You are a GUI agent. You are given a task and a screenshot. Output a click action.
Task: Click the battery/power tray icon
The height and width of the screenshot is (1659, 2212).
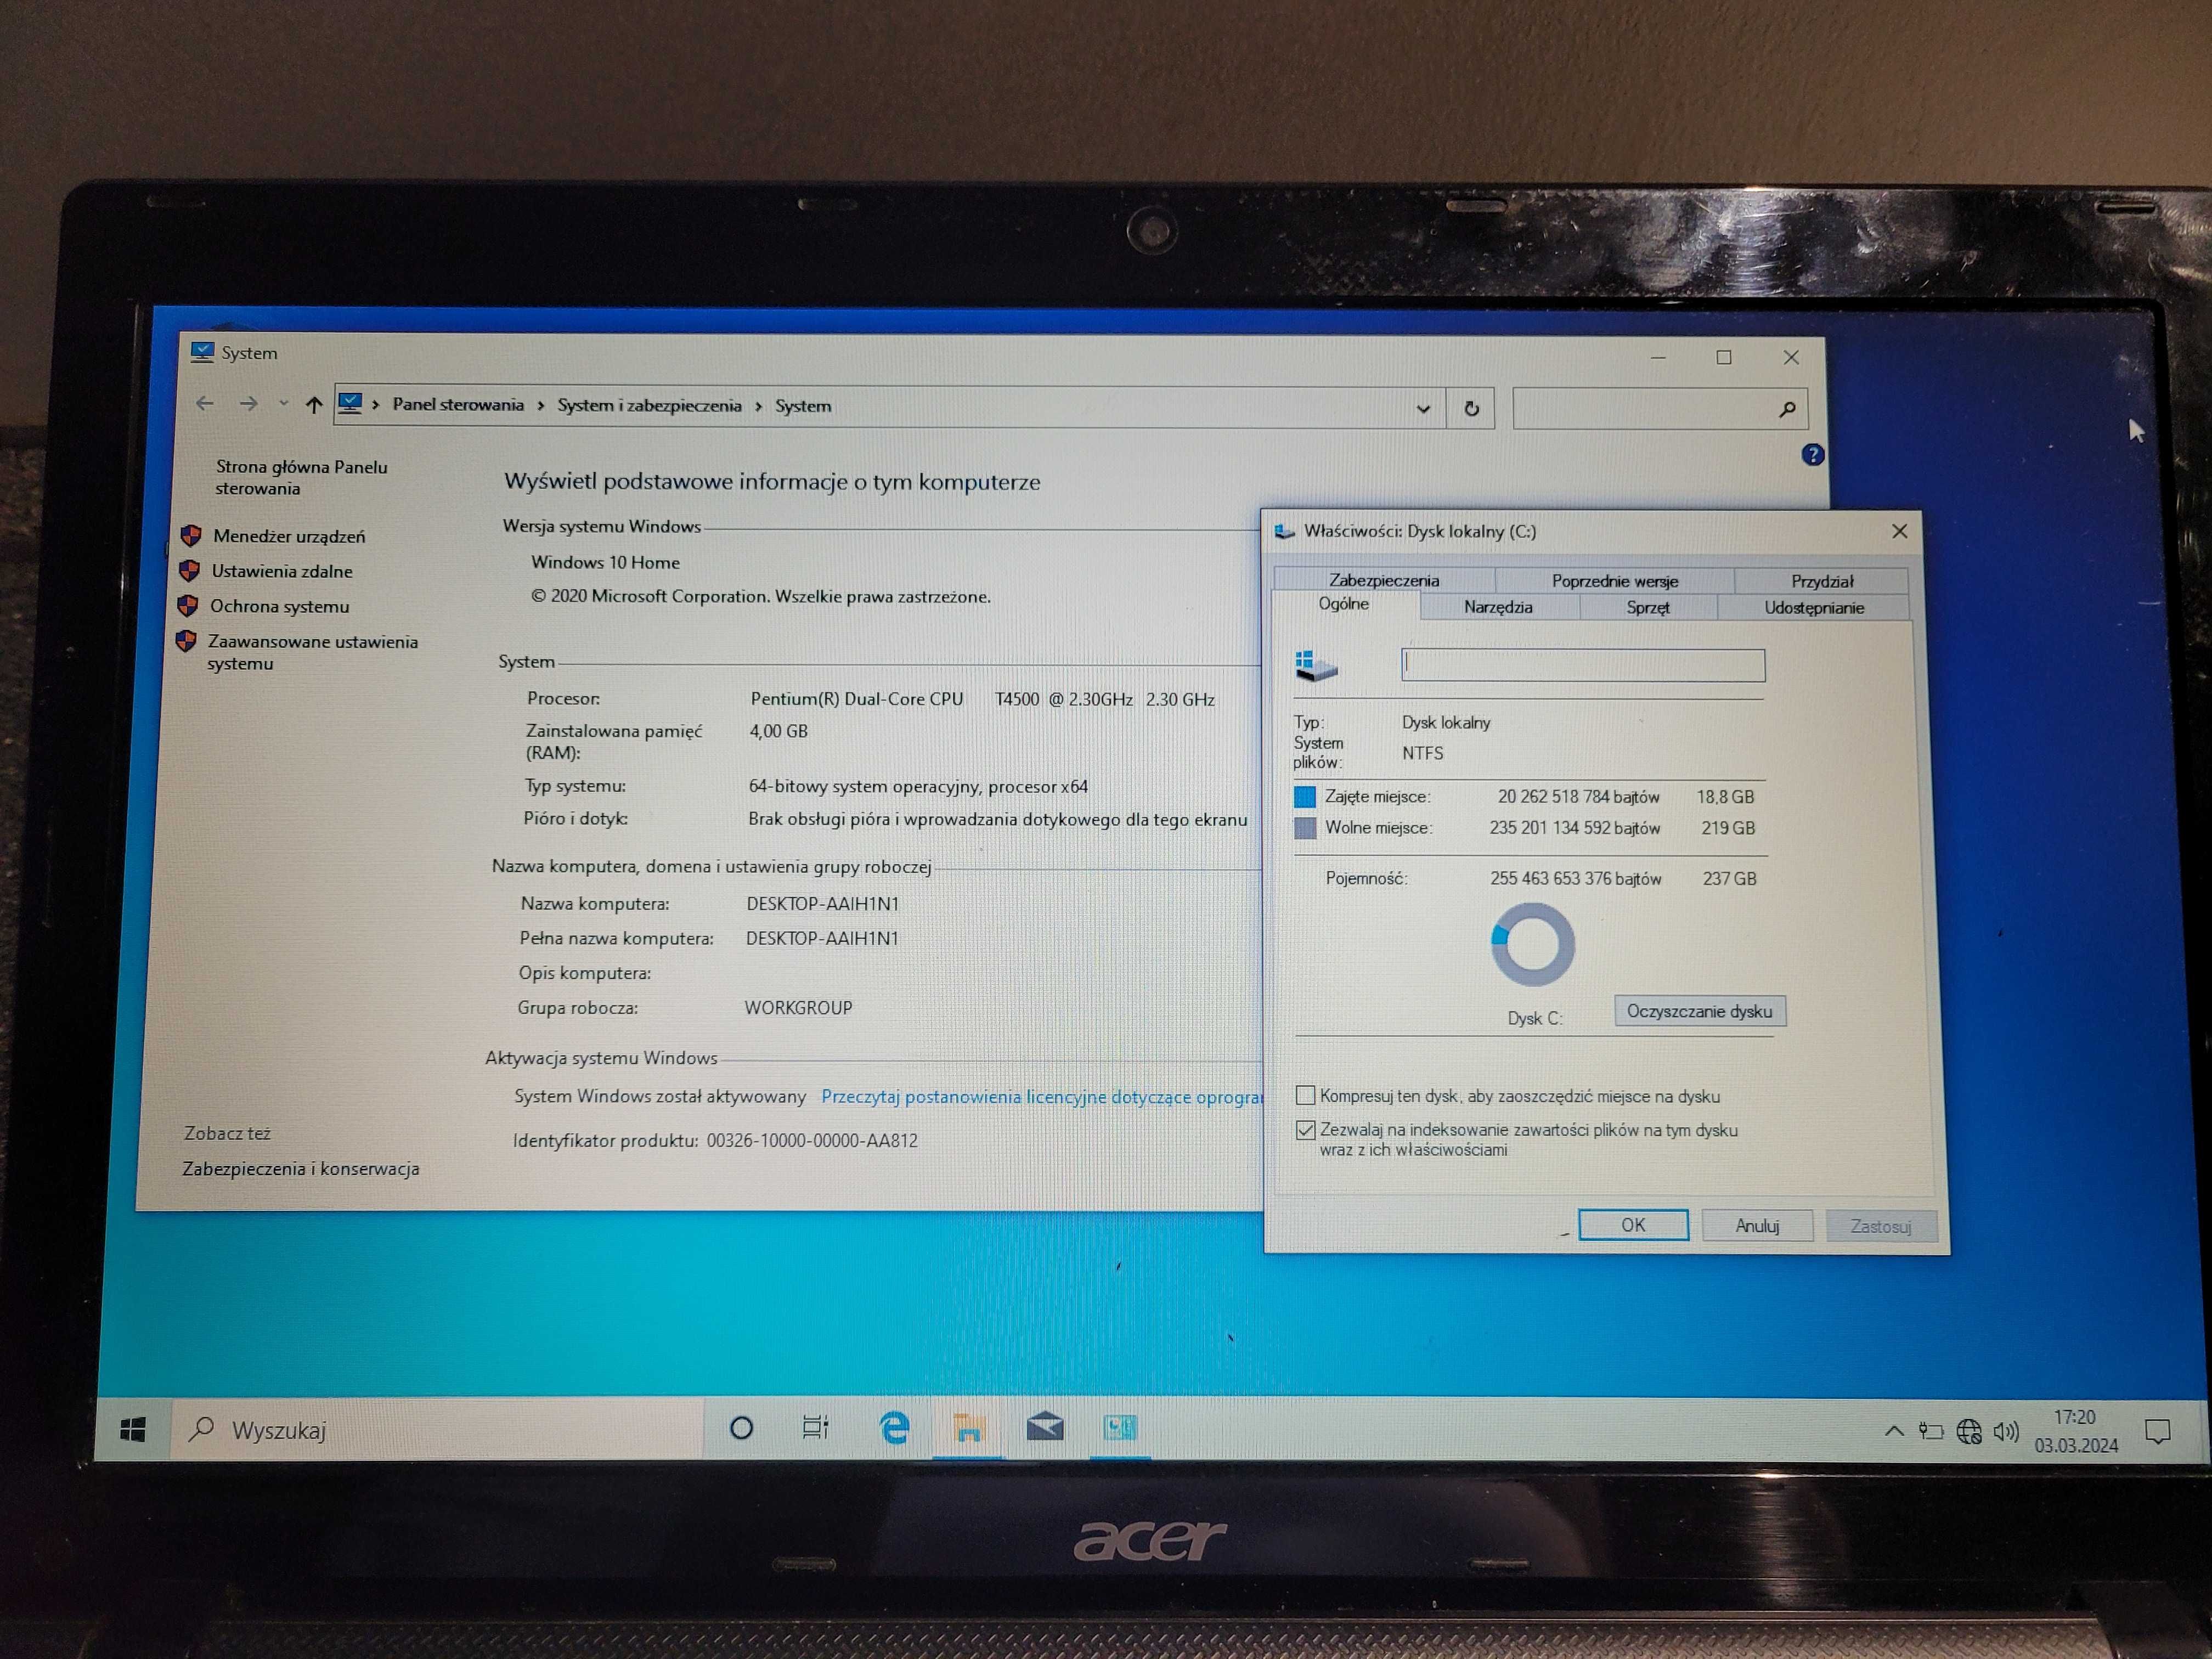tap(1930, 1432)
